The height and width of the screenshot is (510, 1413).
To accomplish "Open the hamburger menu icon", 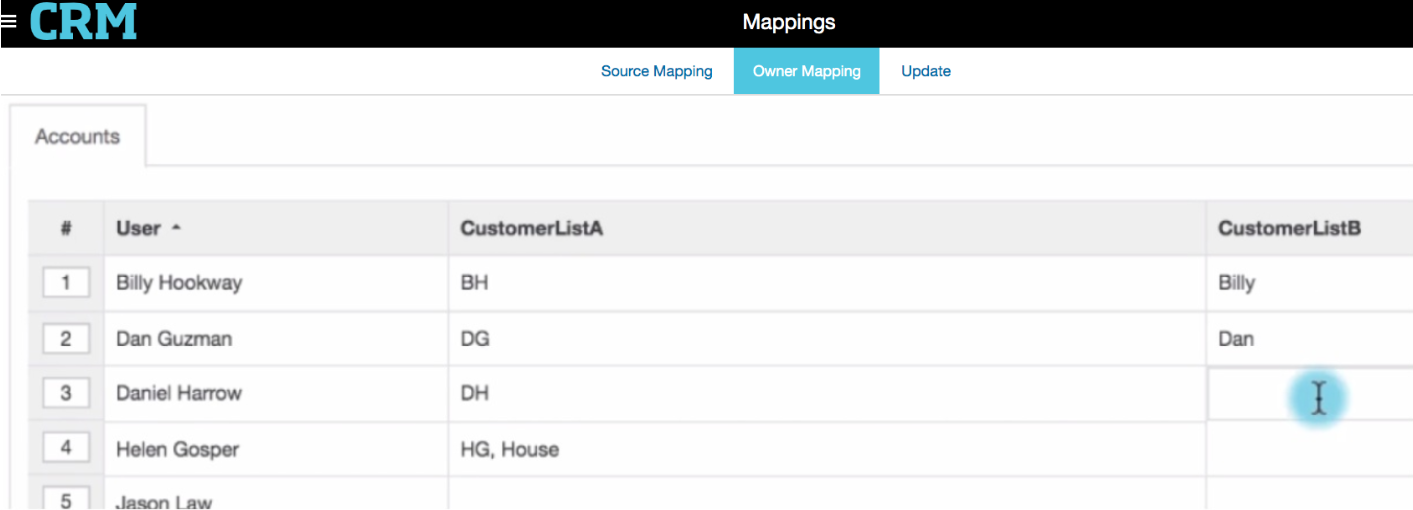I will (x=9, y=21).
